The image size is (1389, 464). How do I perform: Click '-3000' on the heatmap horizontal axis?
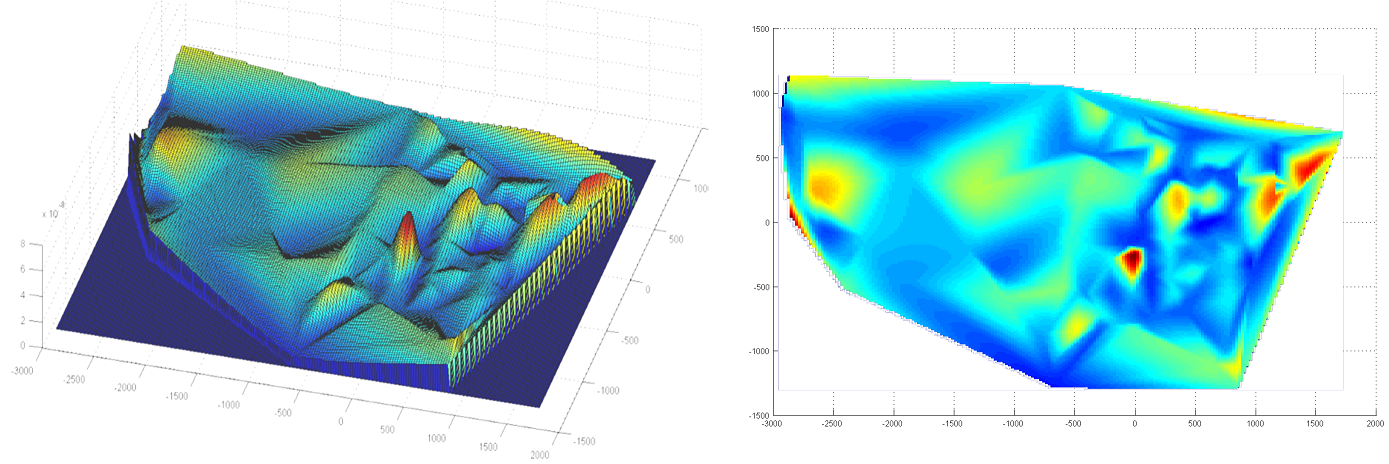771,422
